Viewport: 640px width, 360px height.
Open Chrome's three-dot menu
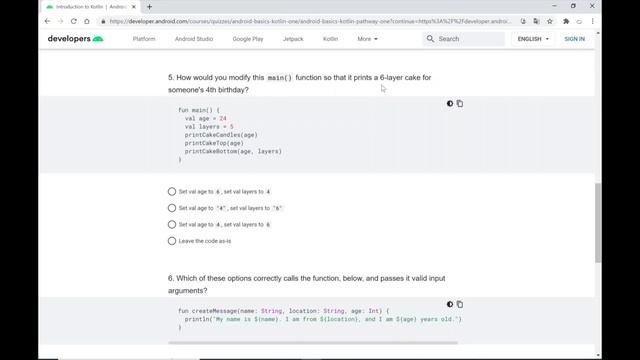click(593, 21)
